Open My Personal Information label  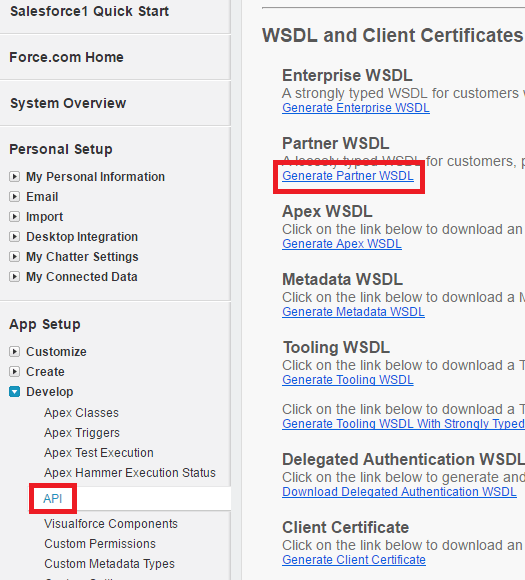click(95, 177)
